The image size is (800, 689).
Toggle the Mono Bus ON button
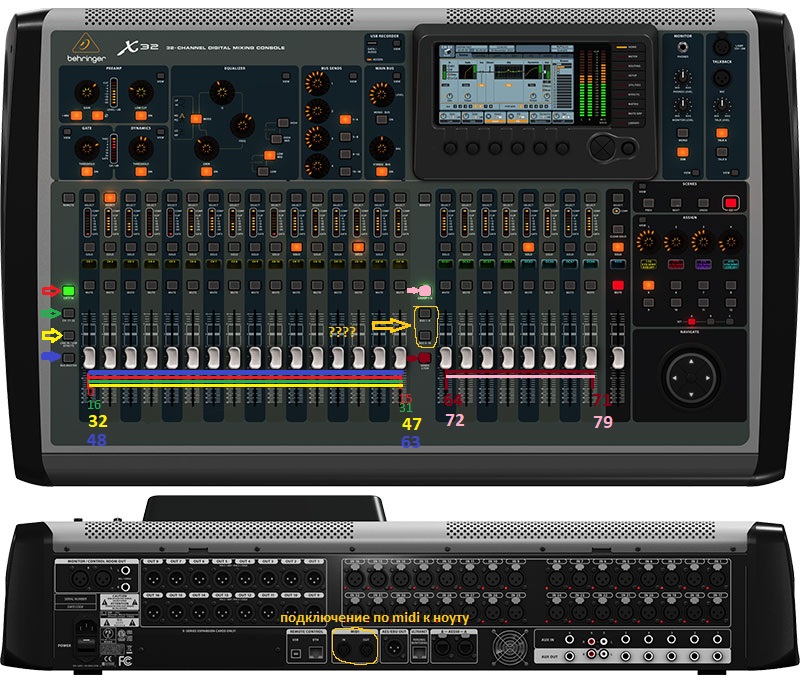coord(381,119)
